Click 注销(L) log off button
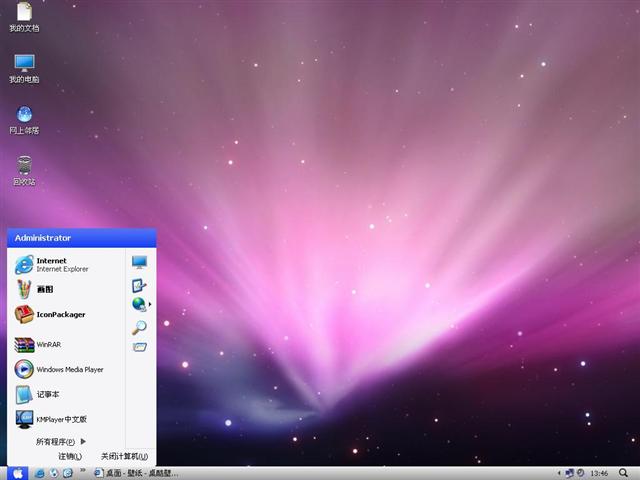 [x=70, y=456]
